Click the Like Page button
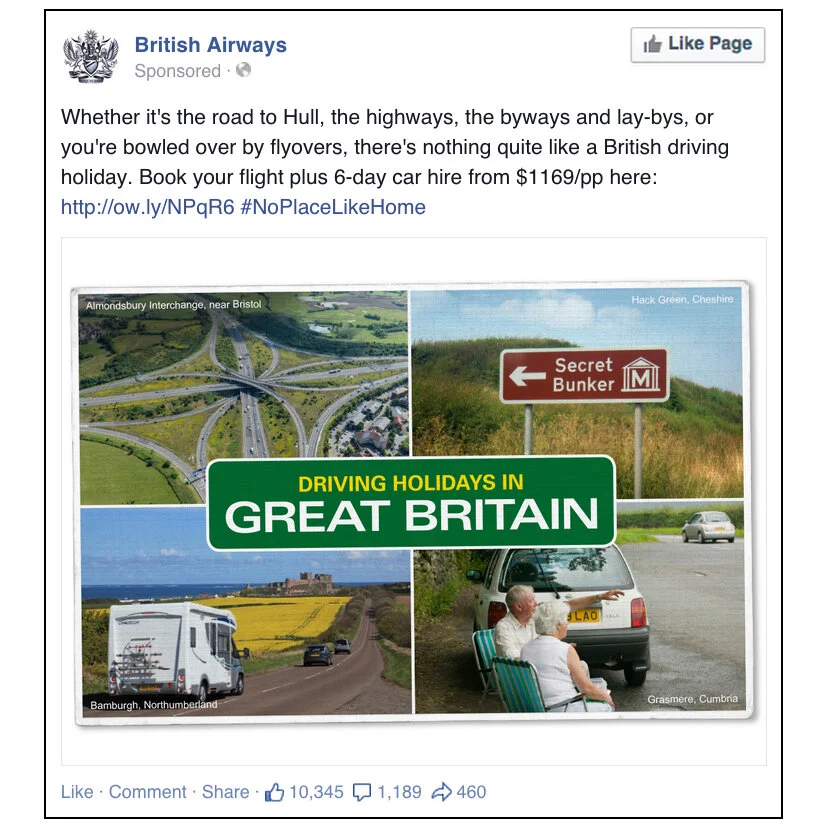The height and width of the screenshot is (828, 828). point(698,45)
